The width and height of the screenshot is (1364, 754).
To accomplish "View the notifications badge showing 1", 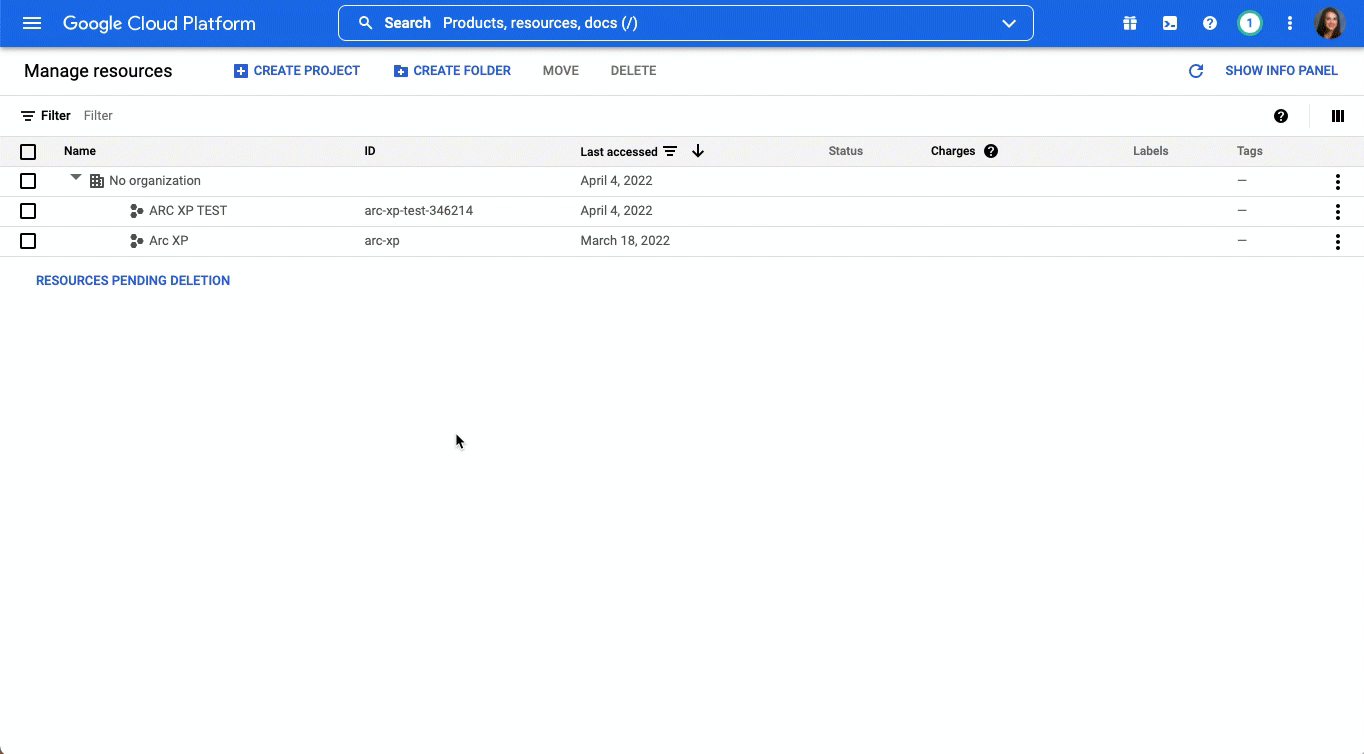I will point(1249,23).
